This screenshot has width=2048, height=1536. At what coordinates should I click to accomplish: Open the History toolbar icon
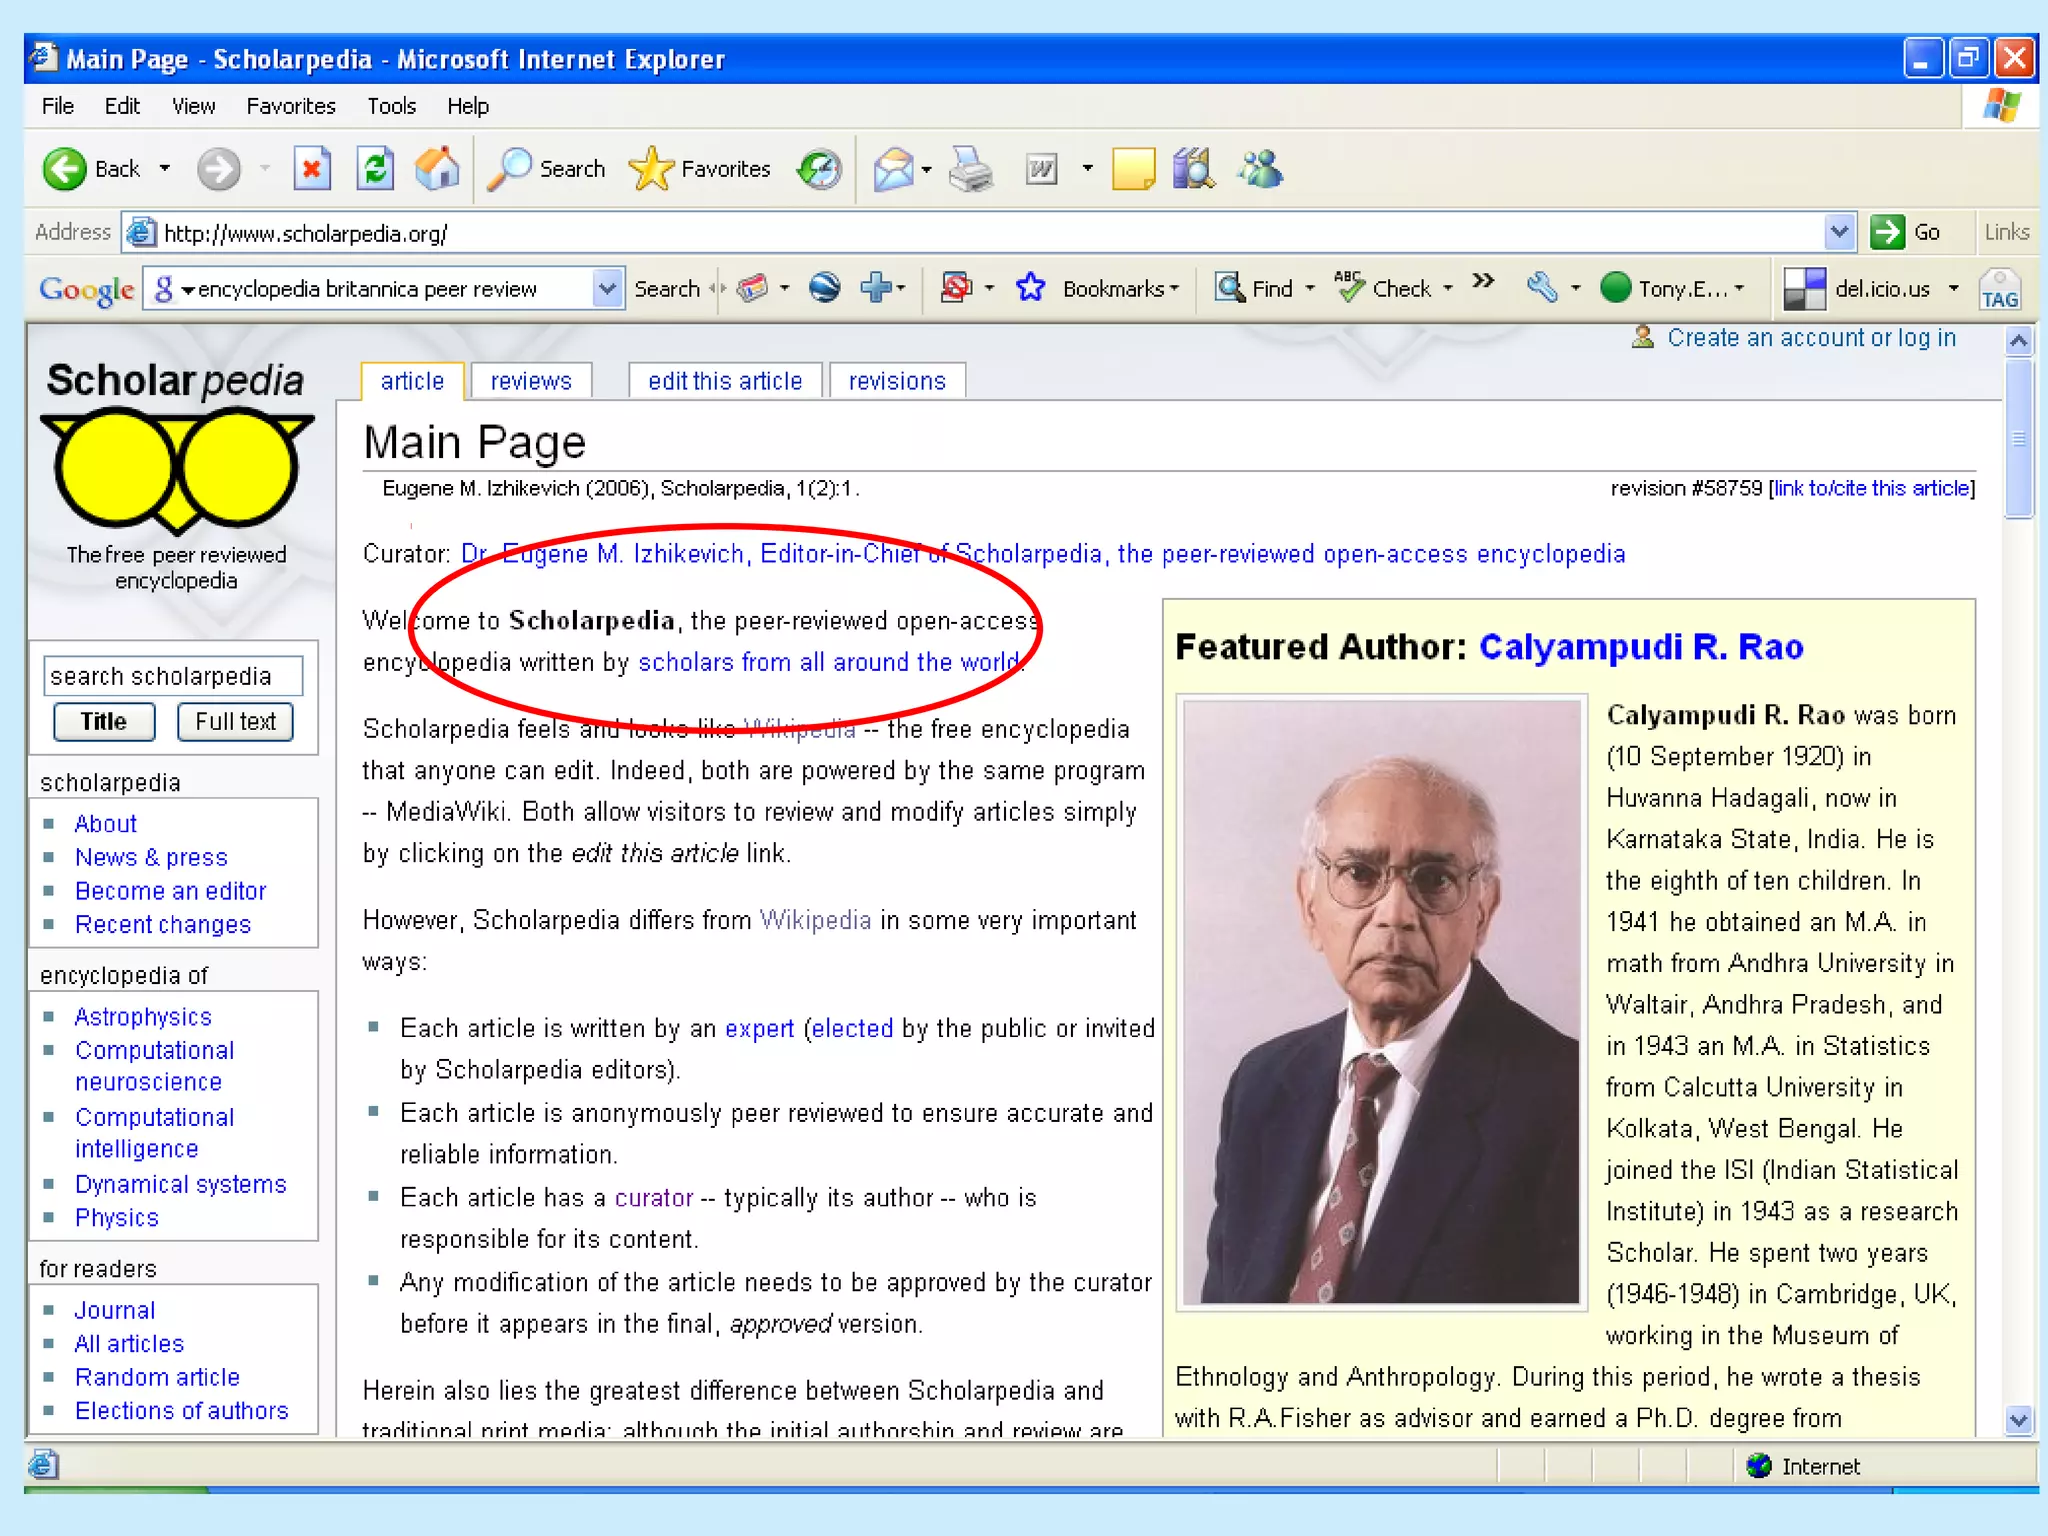tap(819, 169)
